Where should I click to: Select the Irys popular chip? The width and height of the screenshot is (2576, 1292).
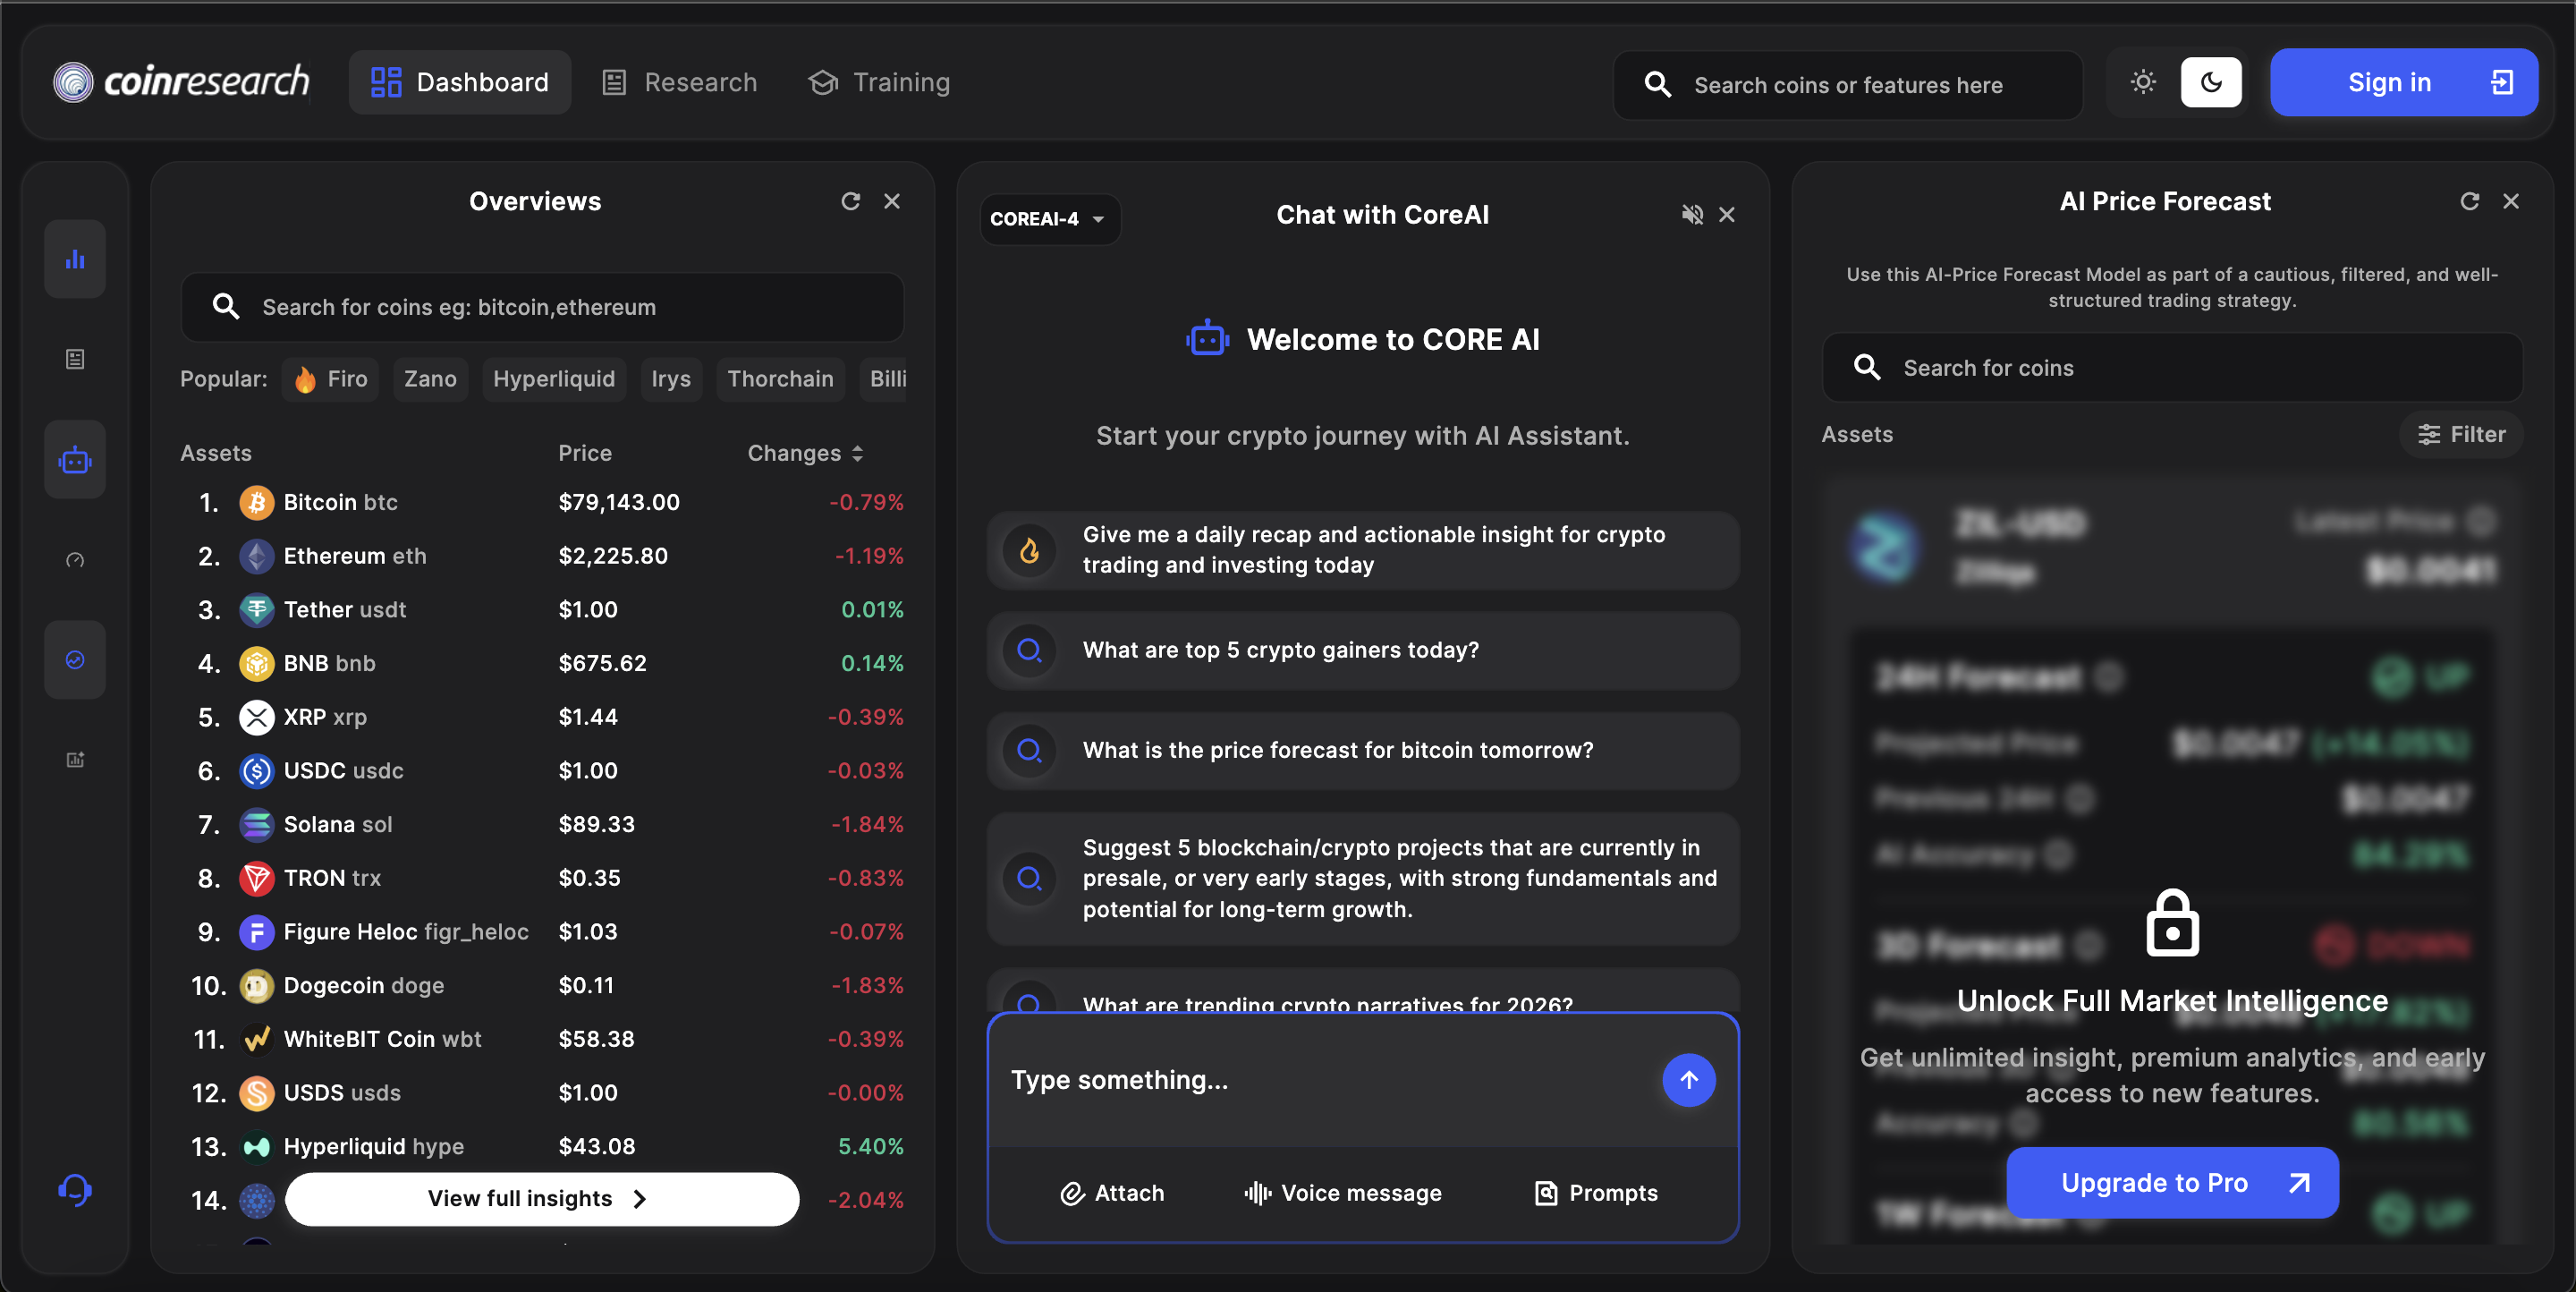pos(671,379)
